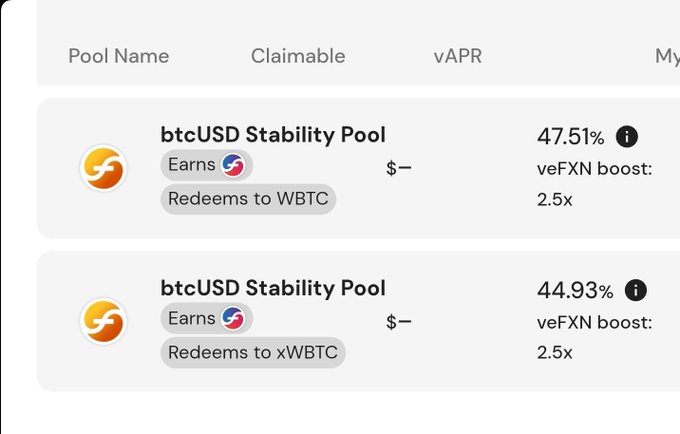
Task: Click the claimable $– amount in the first pool
Action: [399, 168]
